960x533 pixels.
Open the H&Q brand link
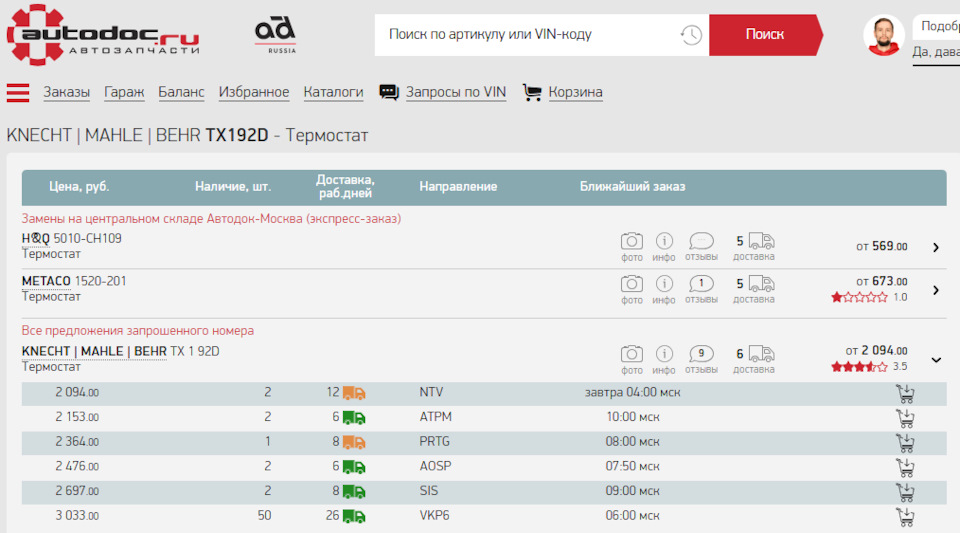coord(36,239)
